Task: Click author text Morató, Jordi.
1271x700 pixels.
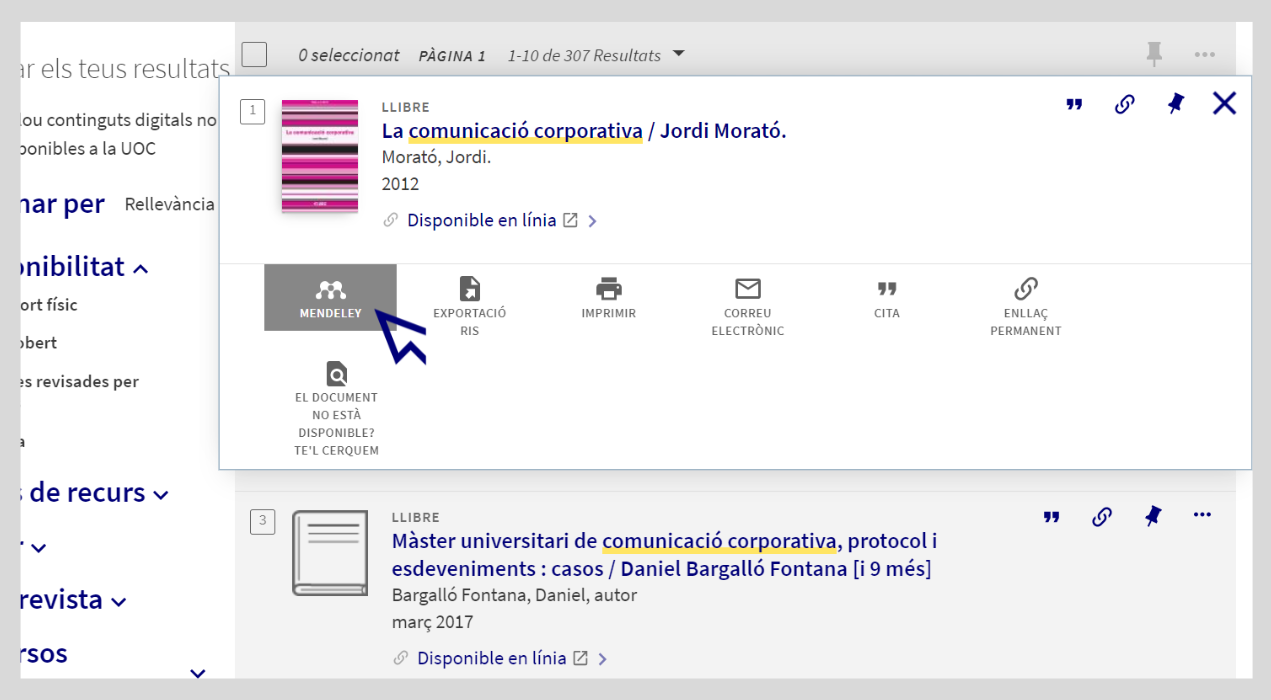Action: pos(436,158)
